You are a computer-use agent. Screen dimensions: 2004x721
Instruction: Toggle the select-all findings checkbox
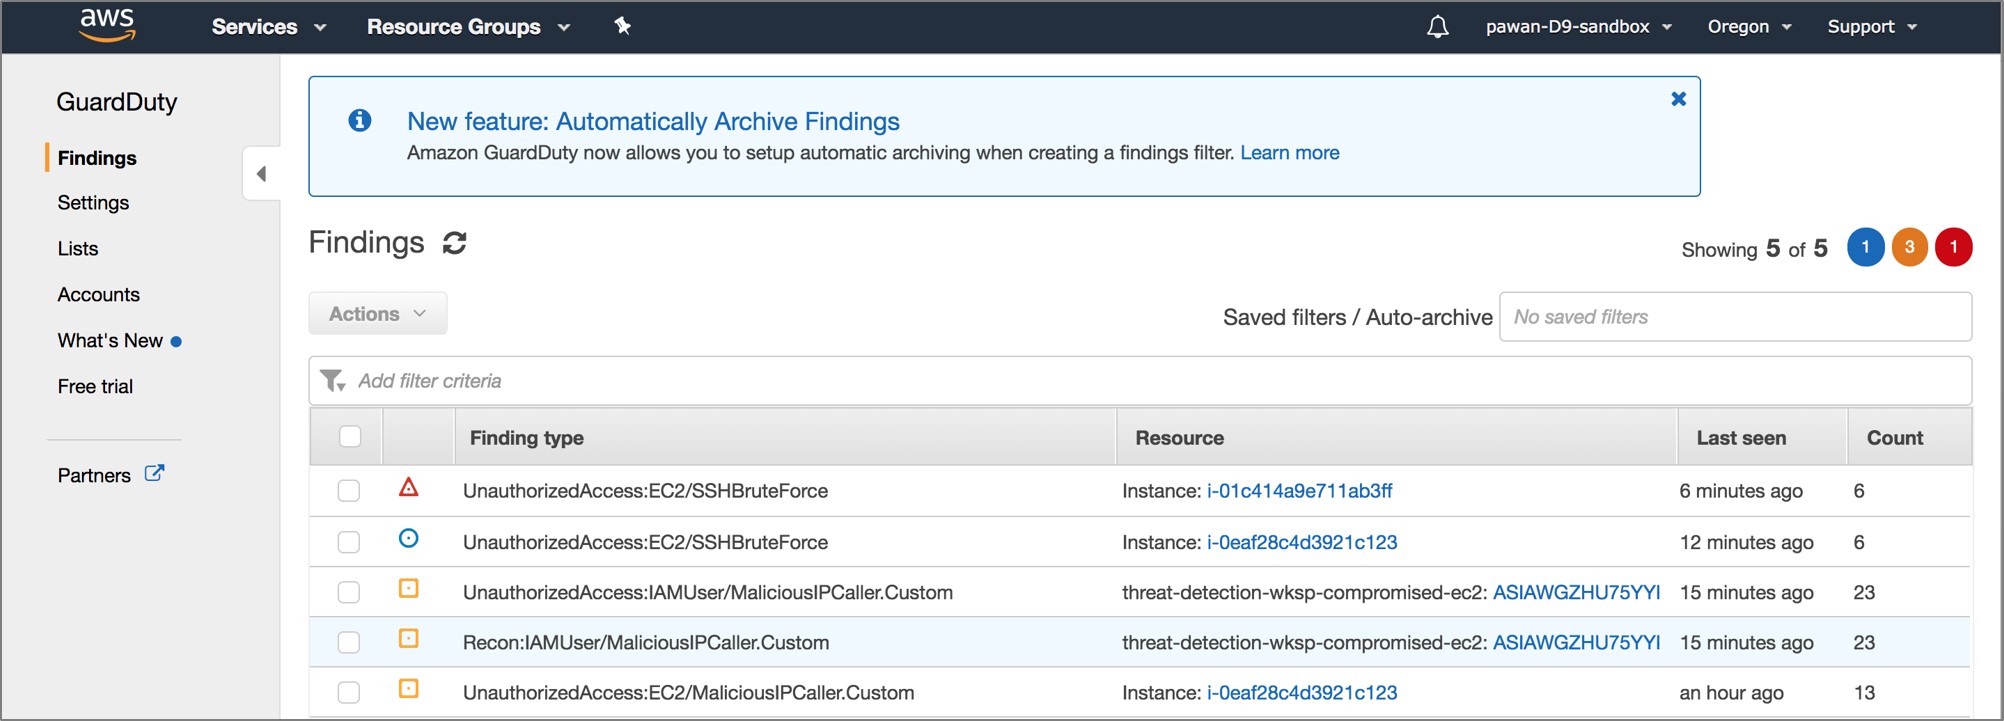coord(350,437)
